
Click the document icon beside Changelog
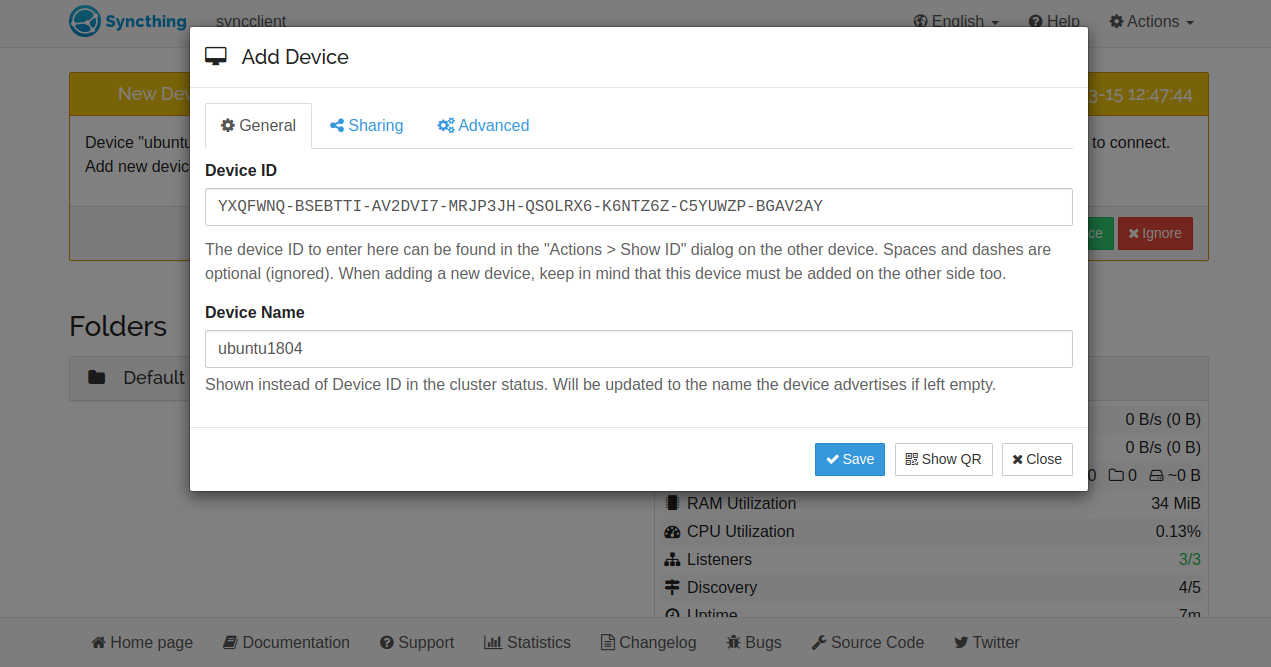[607, 643]
